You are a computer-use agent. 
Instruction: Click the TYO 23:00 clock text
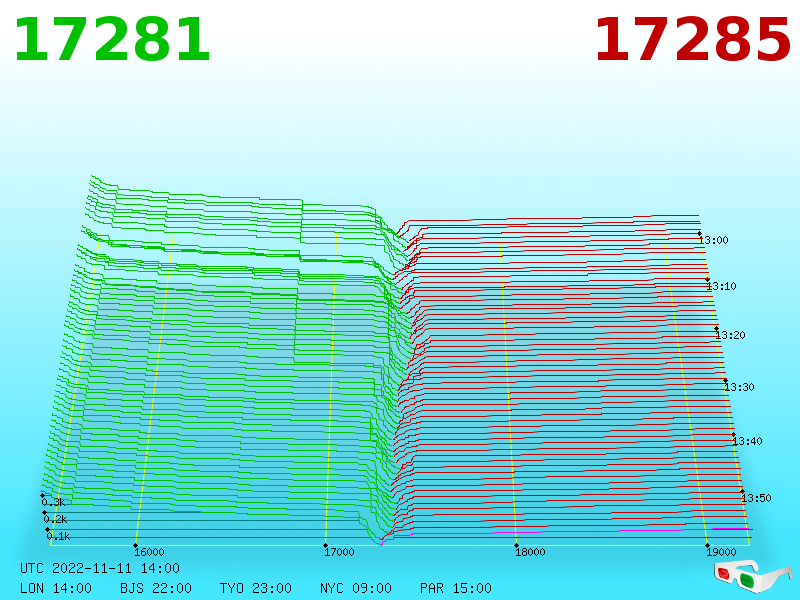pos(256,588)
